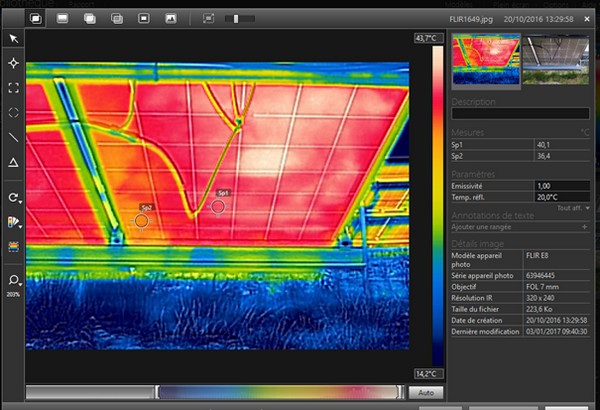Click Ajouter une rangée link

coord(481,227)
